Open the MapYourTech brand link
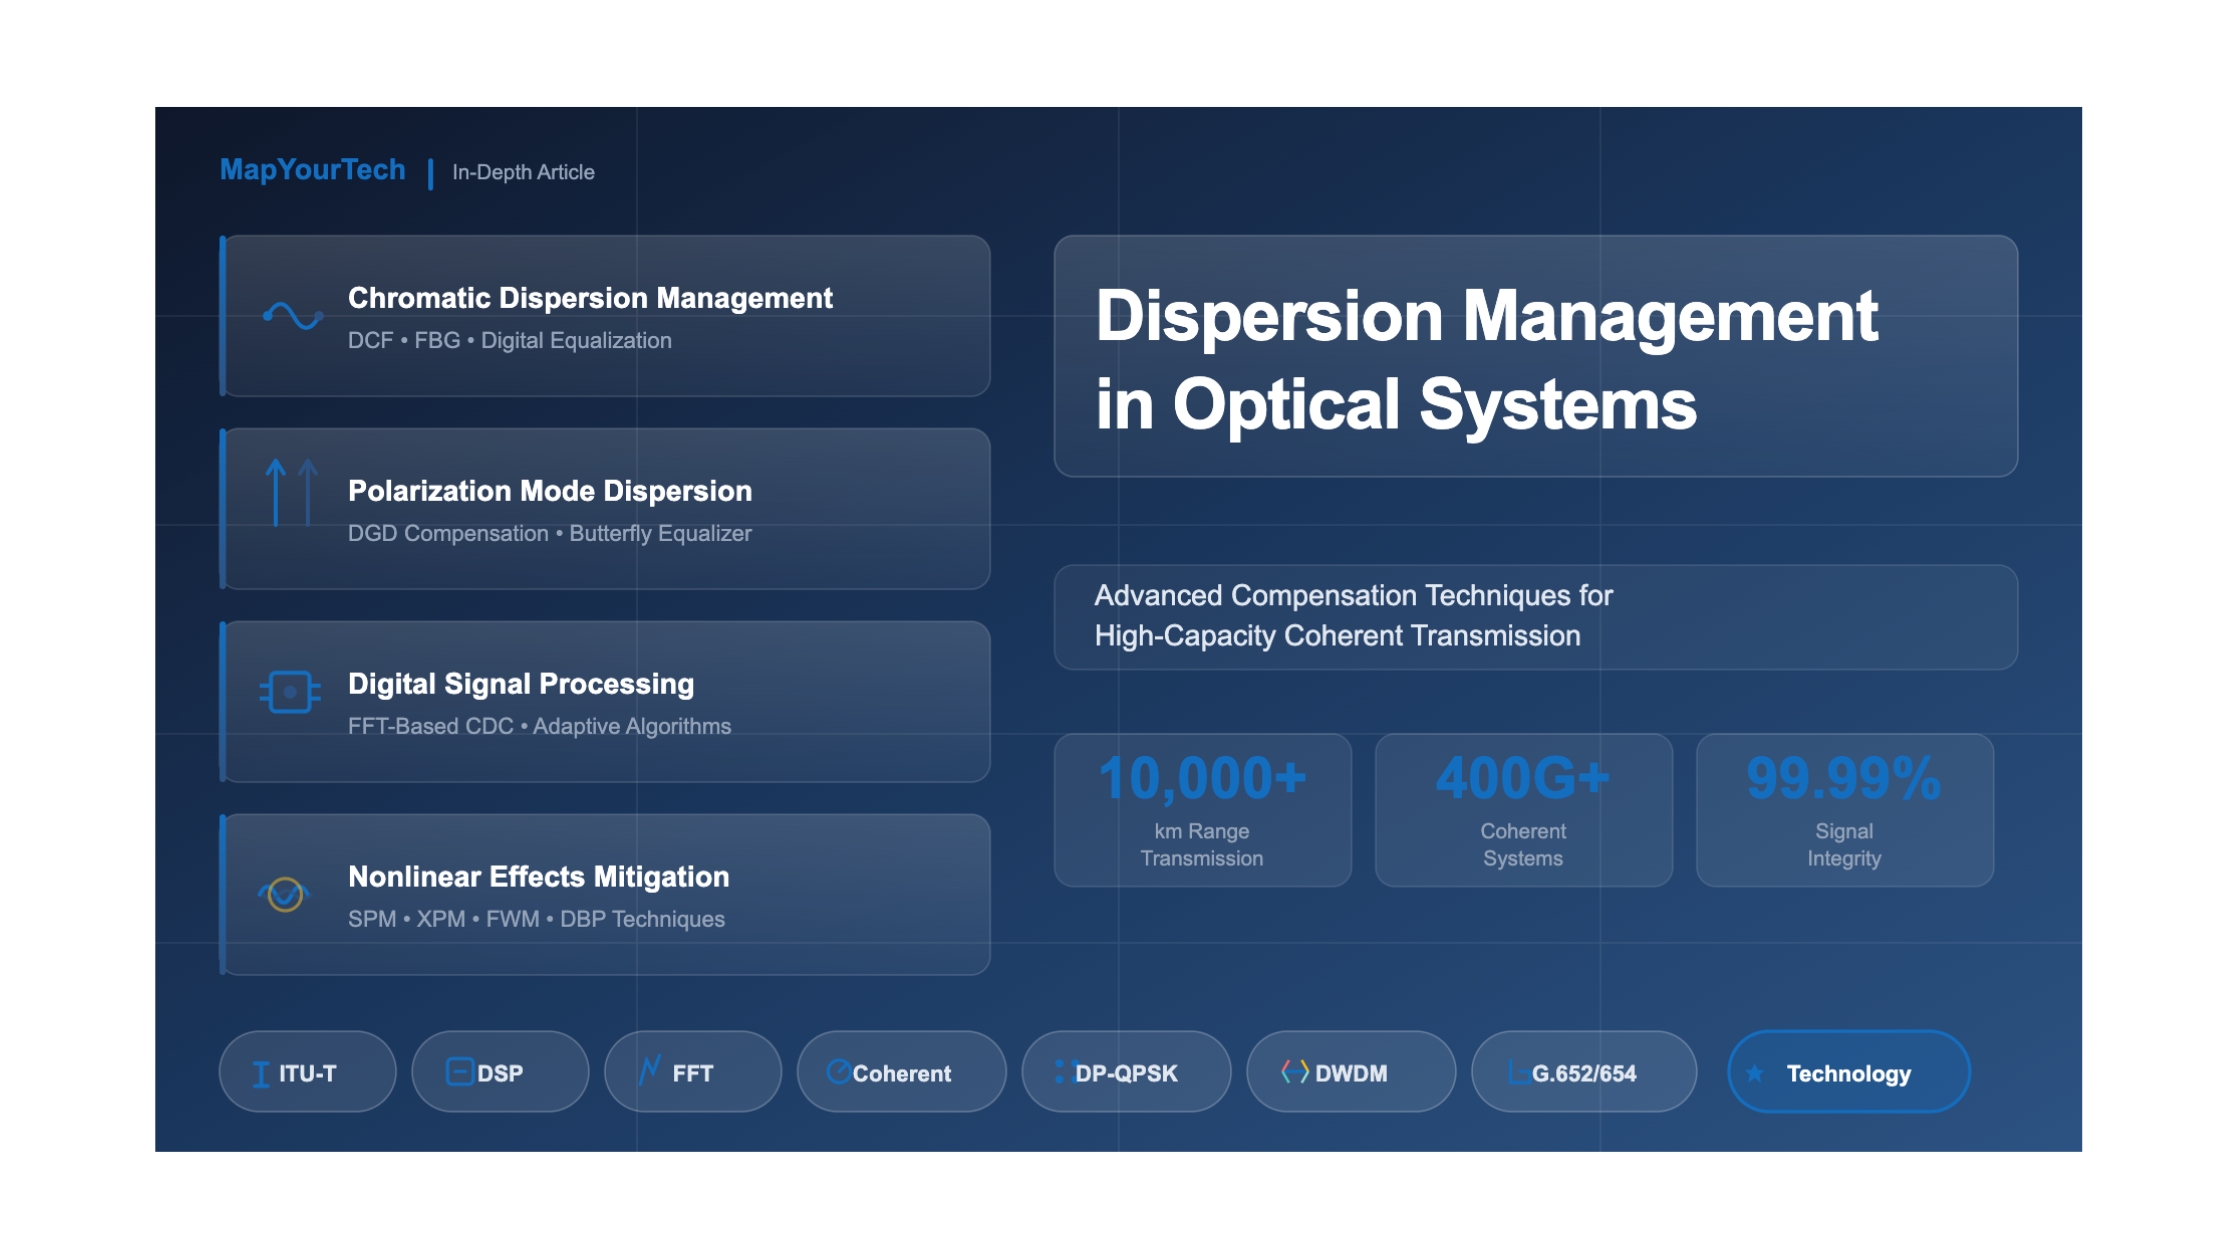The height and width of the screenshot is (1260, 2240). 313,170
